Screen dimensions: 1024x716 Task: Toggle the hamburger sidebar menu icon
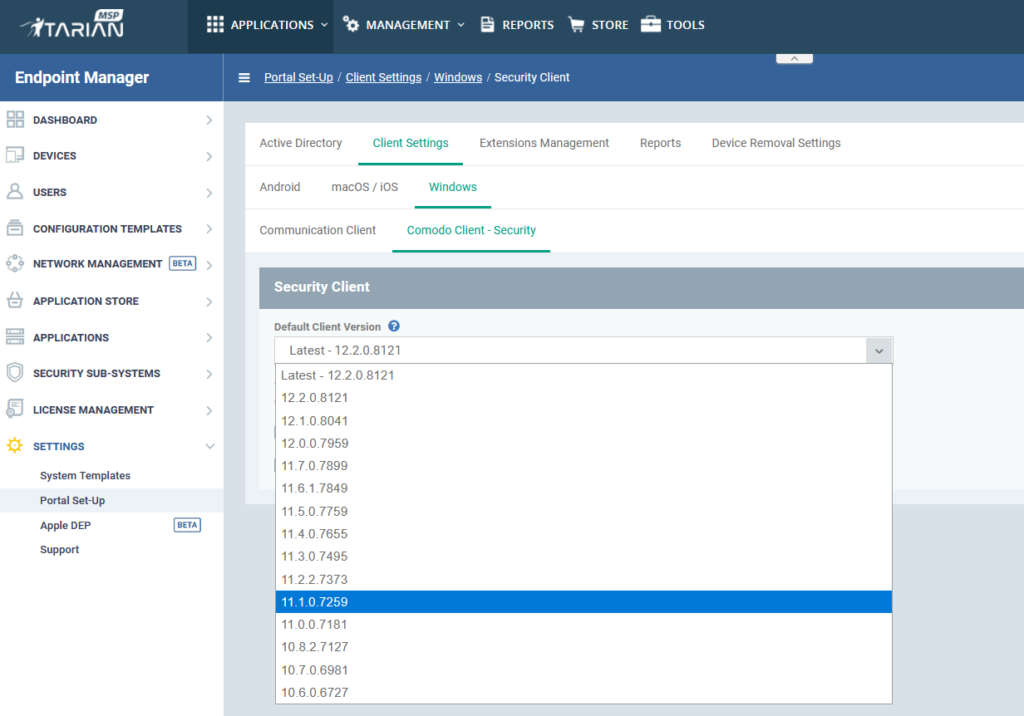[x=244, y=78]
